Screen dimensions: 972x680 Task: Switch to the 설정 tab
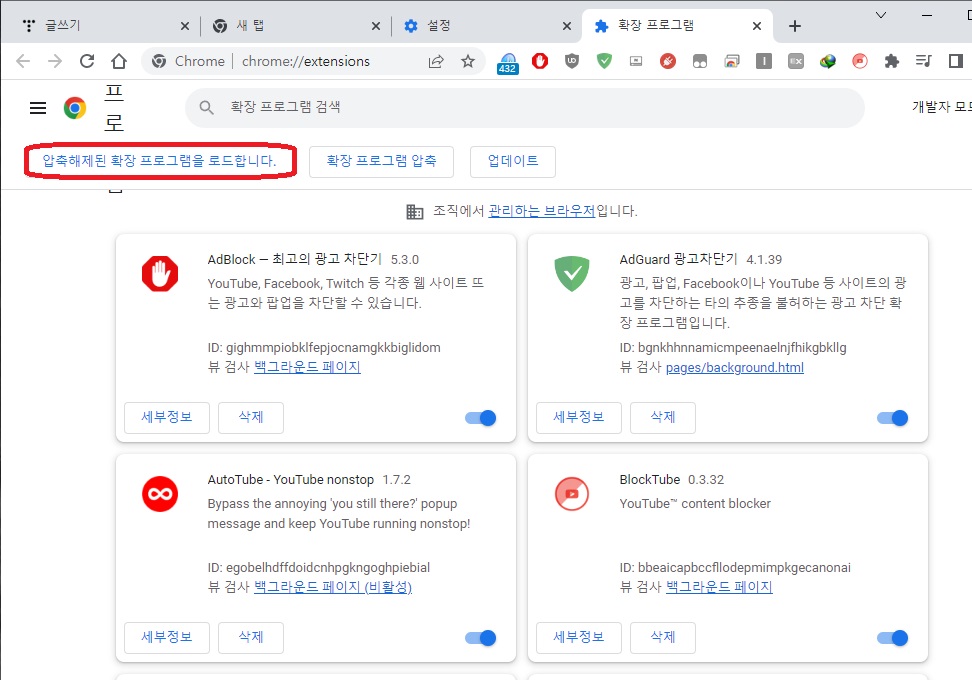[487, 26]
